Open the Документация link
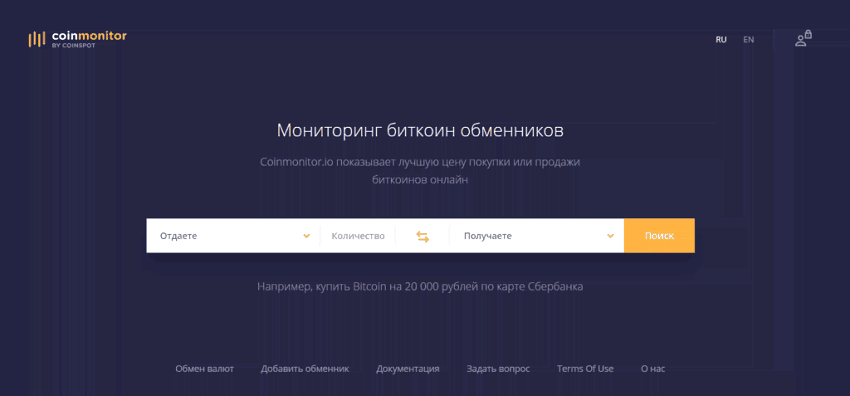This screenshot has width=850, height=396. coord(408,369)
